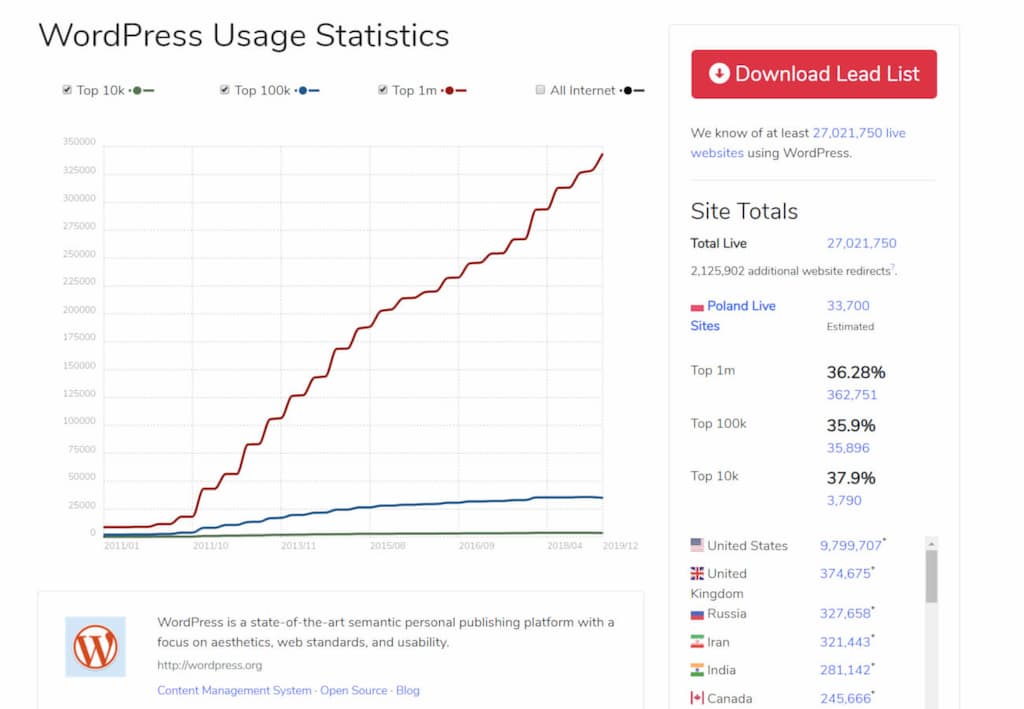Screen dimensions: 1024x709
Task: Click the Iran flag icon
Action: coord(697,642)
